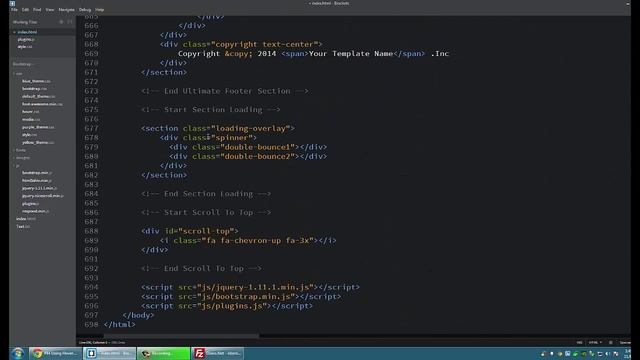Open jquery.nicescroll.min.js in the file tree
This screenshot has height=360, width=640.
point(42,196)
